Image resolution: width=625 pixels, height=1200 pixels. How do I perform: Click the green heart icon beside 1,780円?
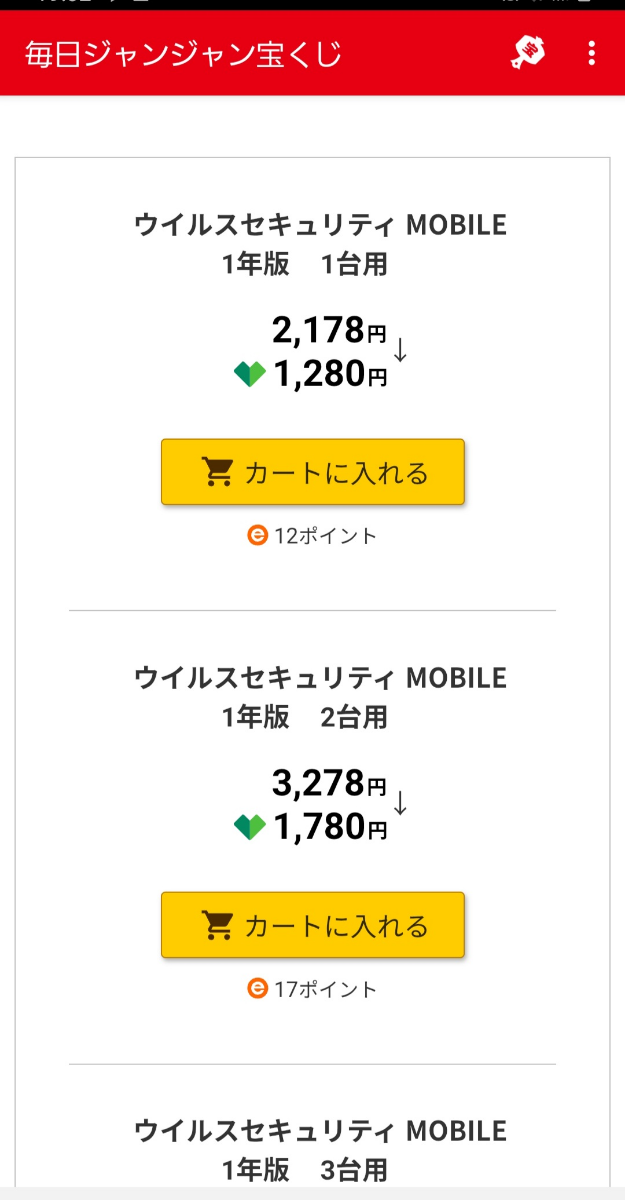pos(250,829)
